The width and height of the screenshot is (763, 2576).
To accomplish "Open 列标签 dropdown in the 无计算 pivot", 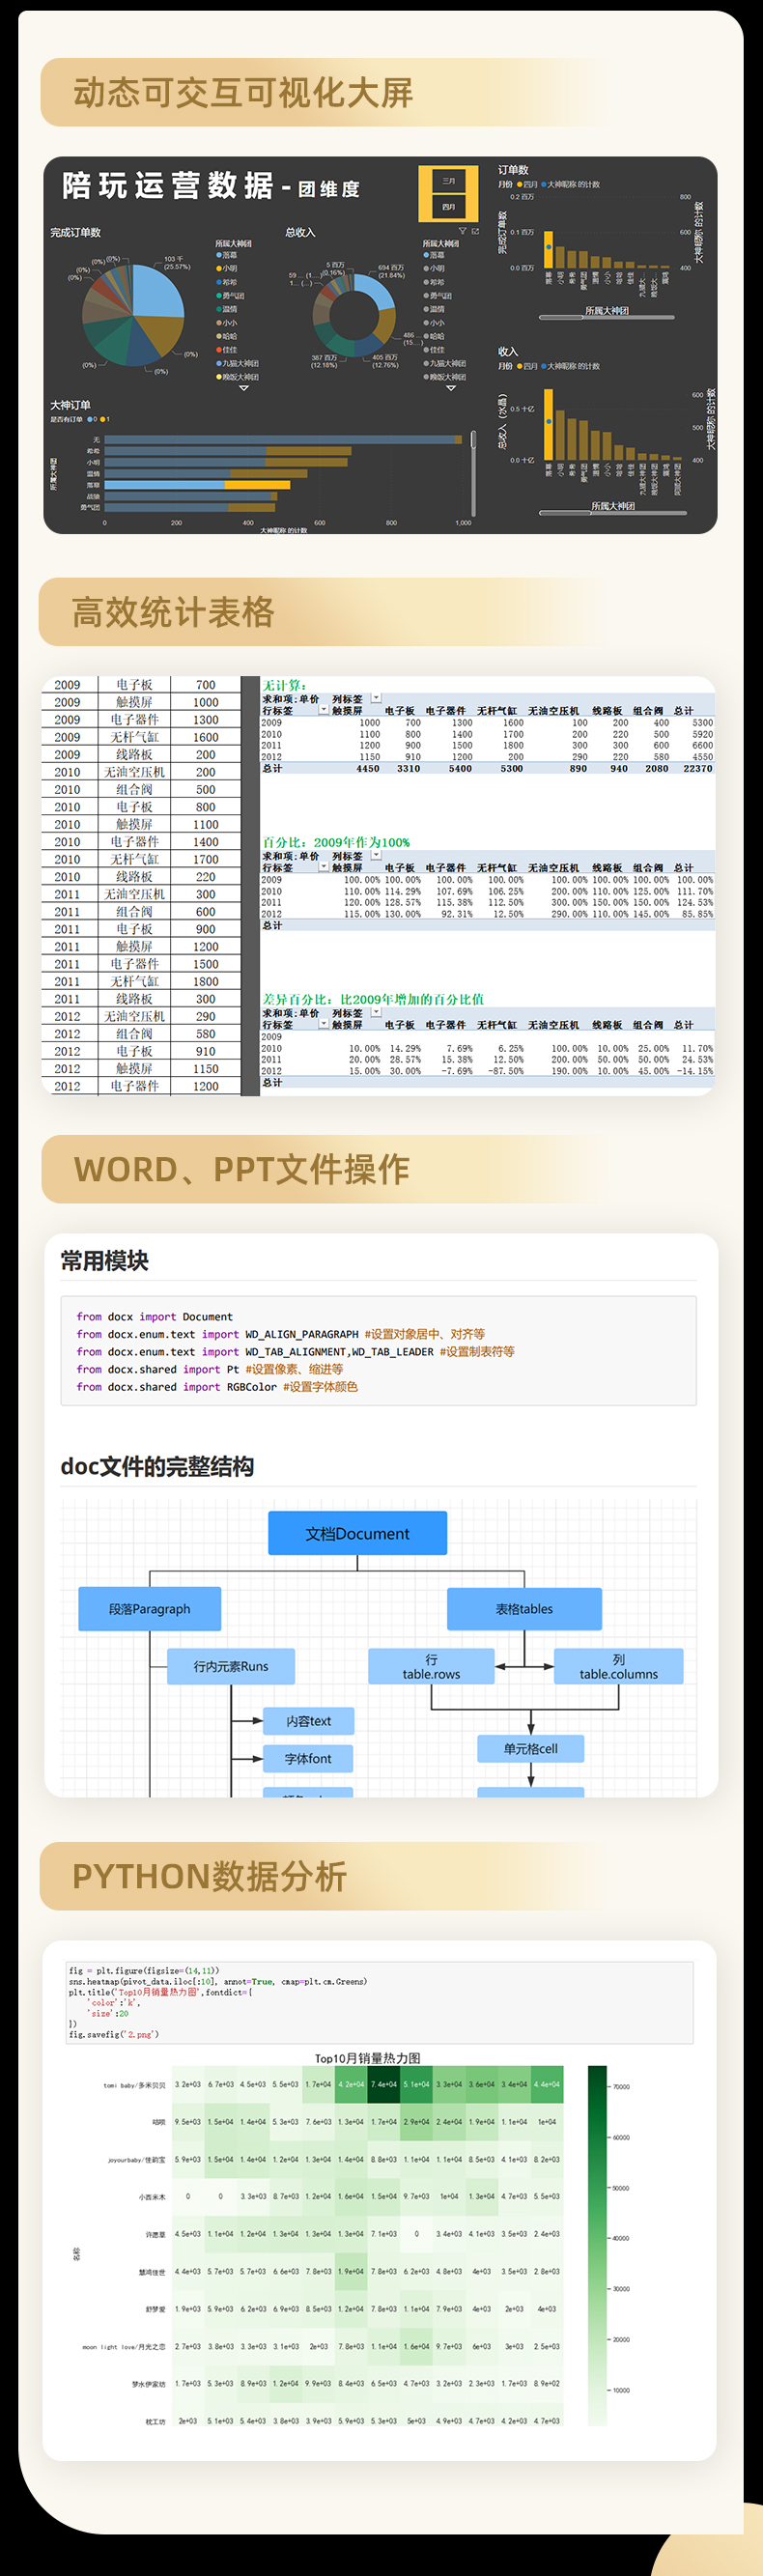I will click(376, 698).
